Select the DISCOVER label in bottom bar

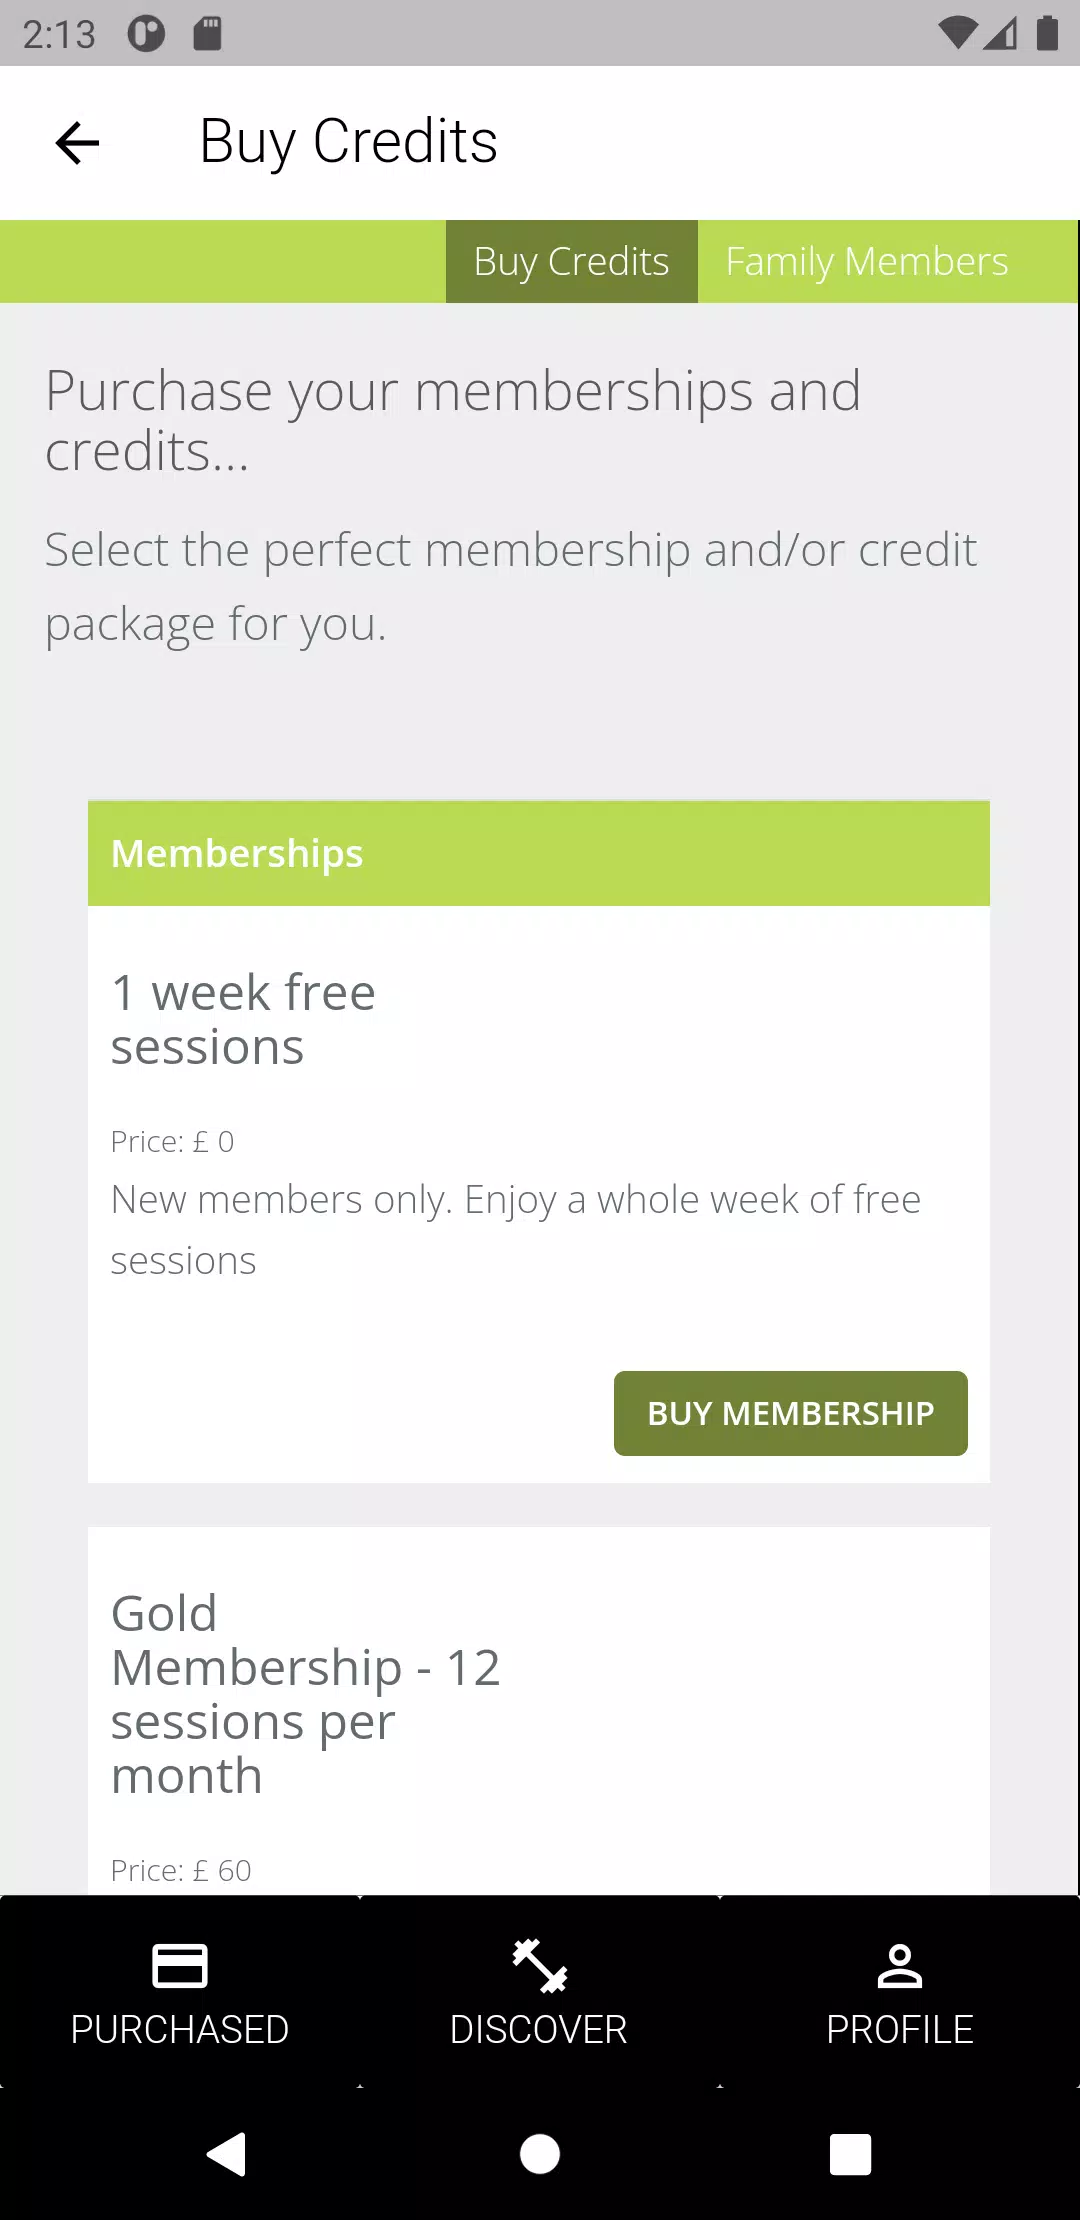pos(539,2029)
